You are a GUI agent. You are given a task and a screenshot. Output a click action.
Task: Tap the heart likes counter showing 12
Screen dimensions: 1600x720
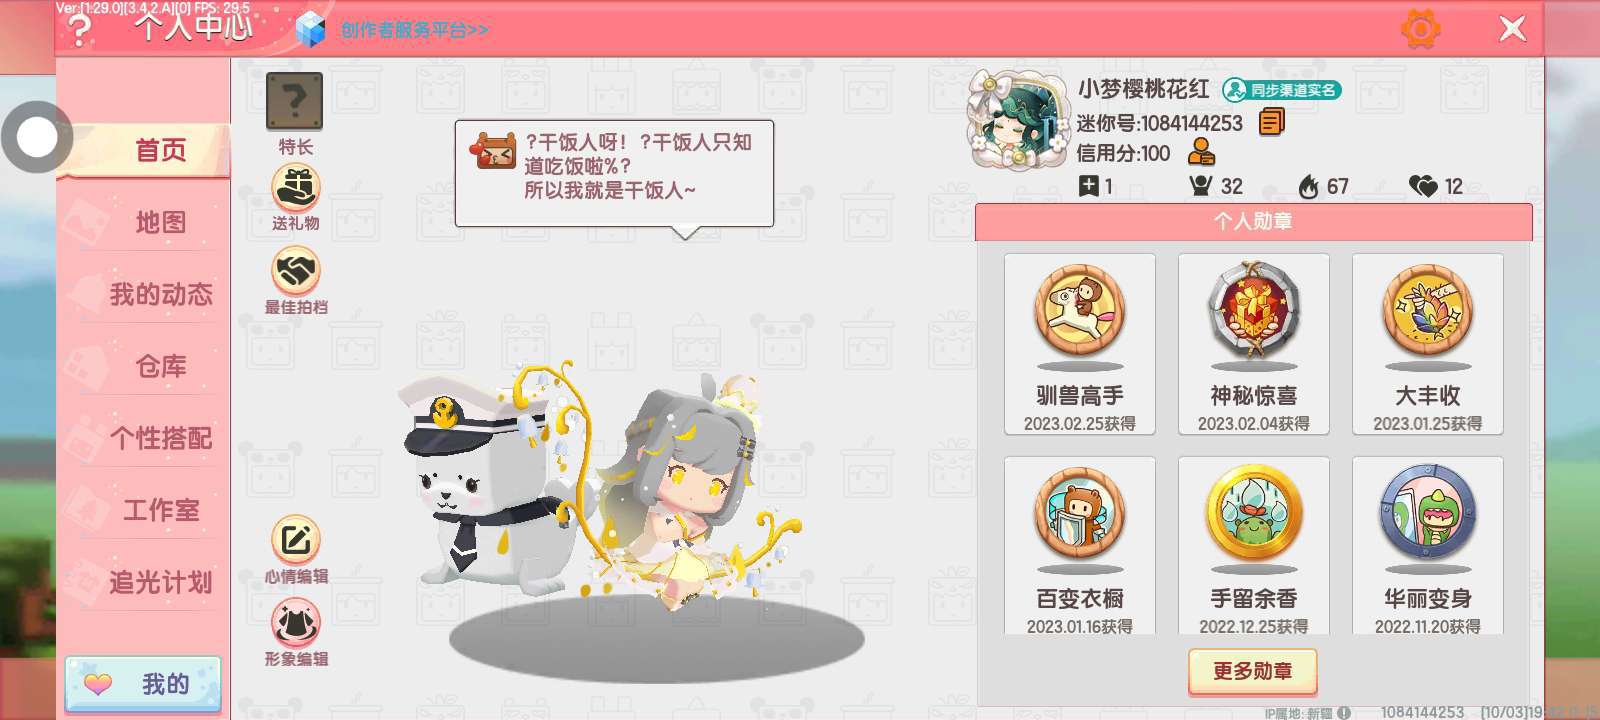pyautogui.click(x=1436, y=186)
